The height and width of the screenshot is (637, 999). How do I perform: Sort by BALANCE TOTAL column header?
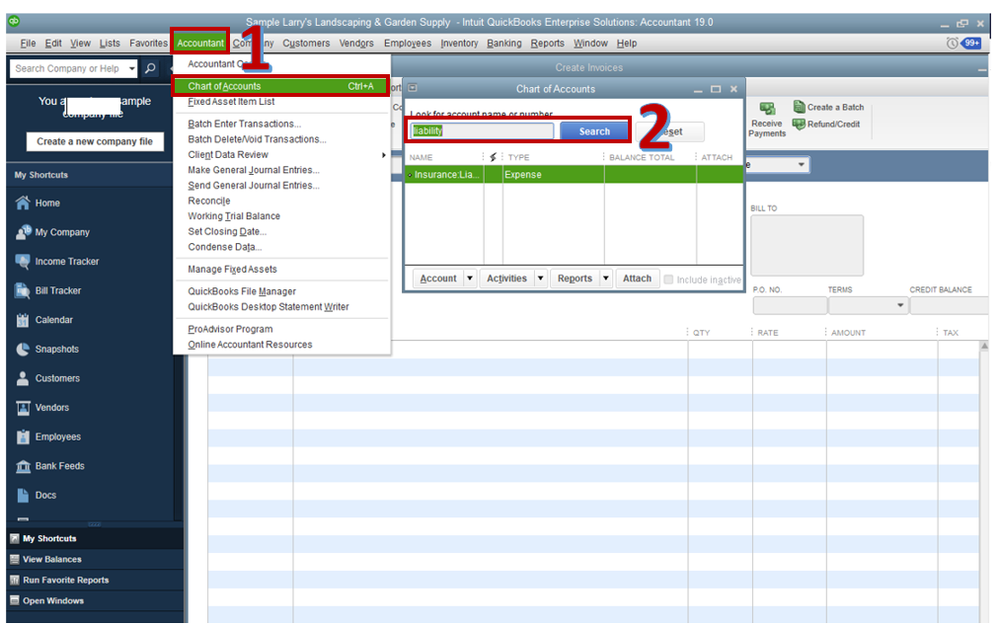[x=642, y=157]
